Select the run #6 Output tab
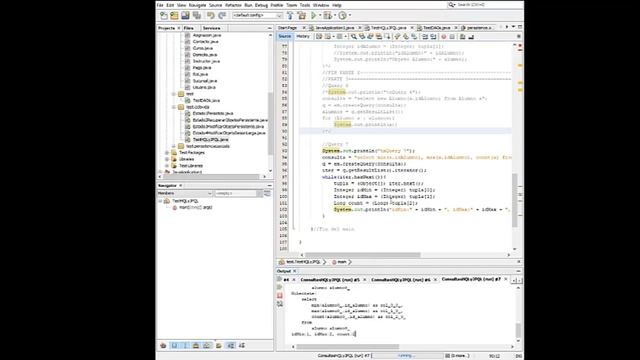The height and width of the screenshot is (360, 640). point(400,280)
